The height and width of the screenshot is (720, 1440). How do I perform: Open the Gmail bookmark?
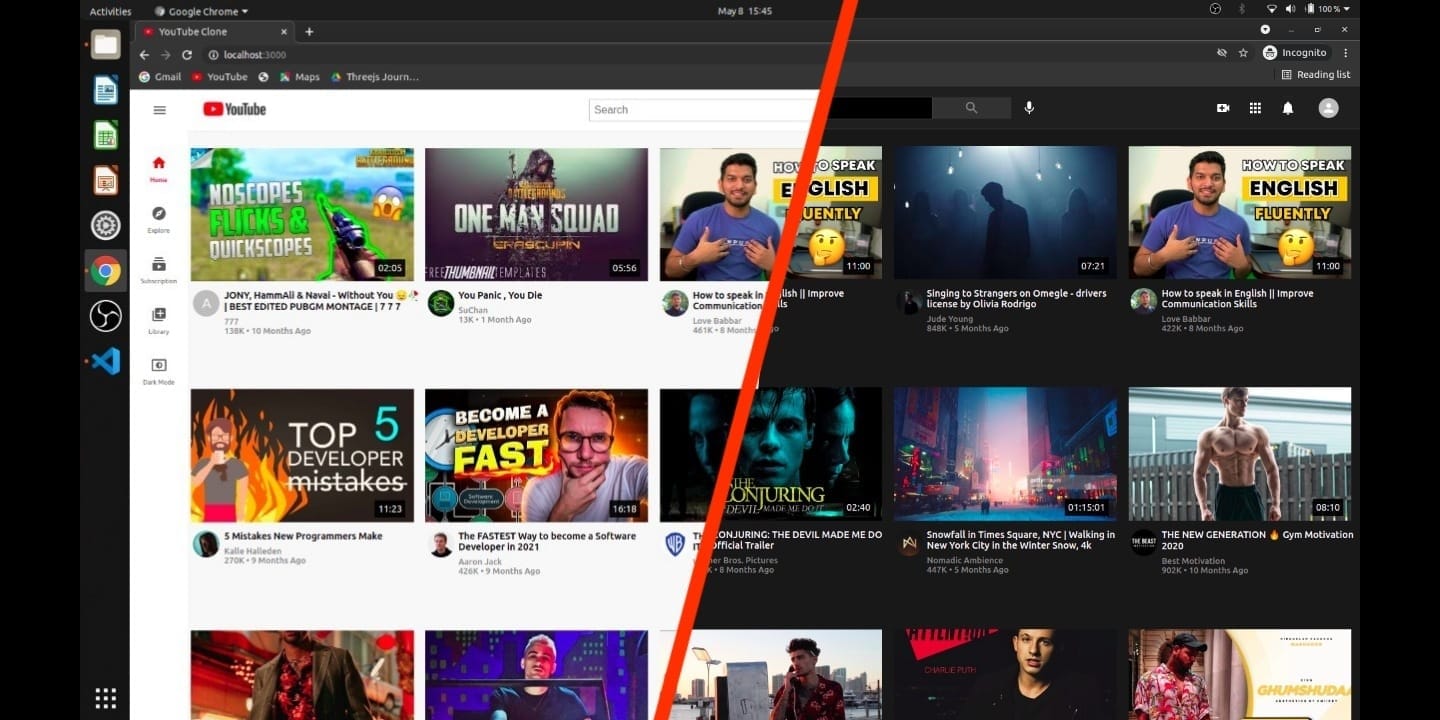(160, 77)
